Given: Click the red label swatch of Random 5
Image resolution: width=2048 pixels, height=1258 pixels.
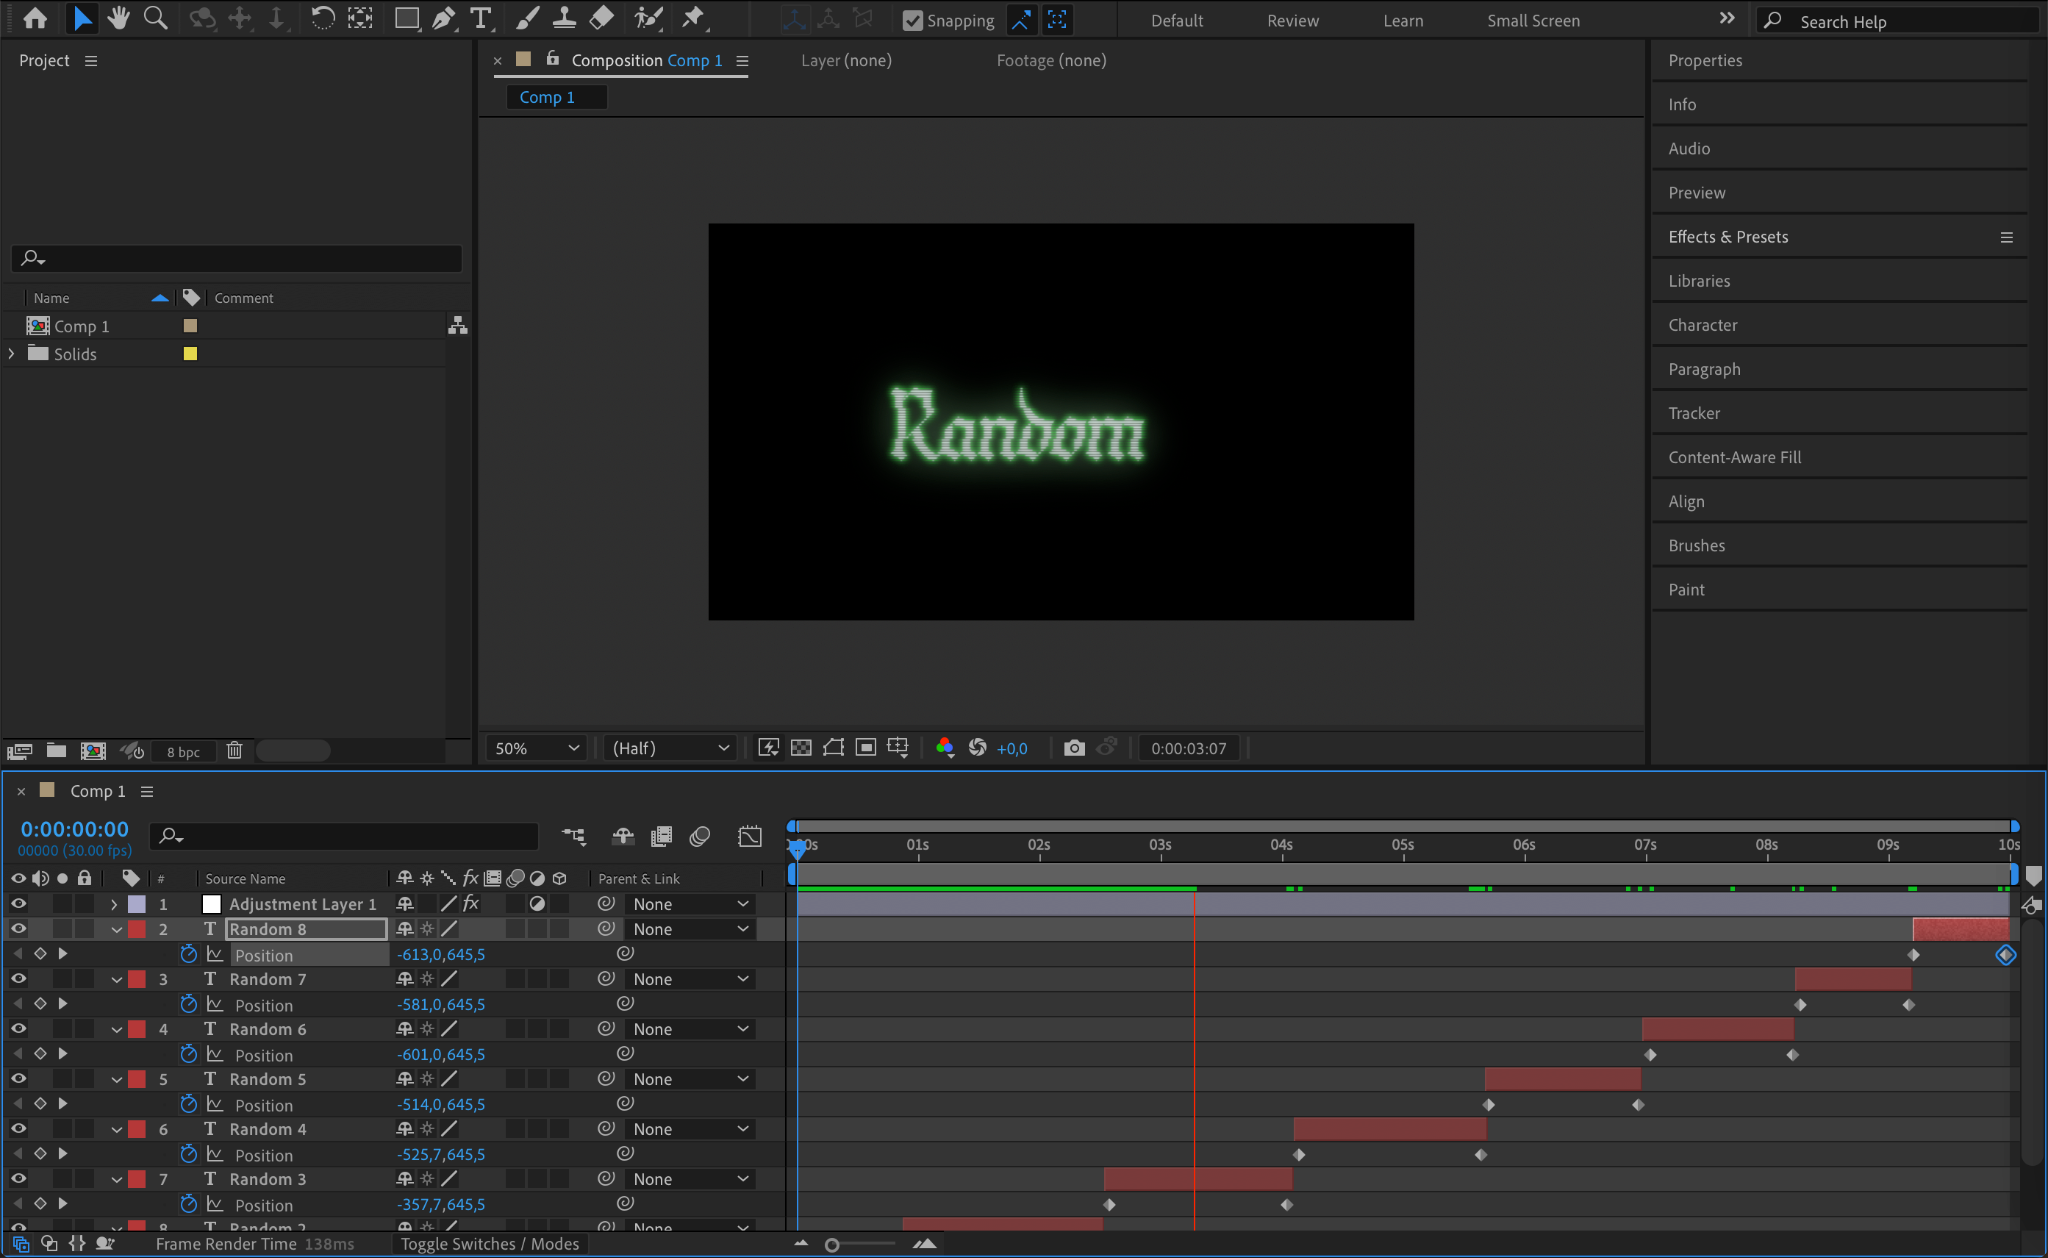Looking at the screenshot, I should (x=137, y=1079).
